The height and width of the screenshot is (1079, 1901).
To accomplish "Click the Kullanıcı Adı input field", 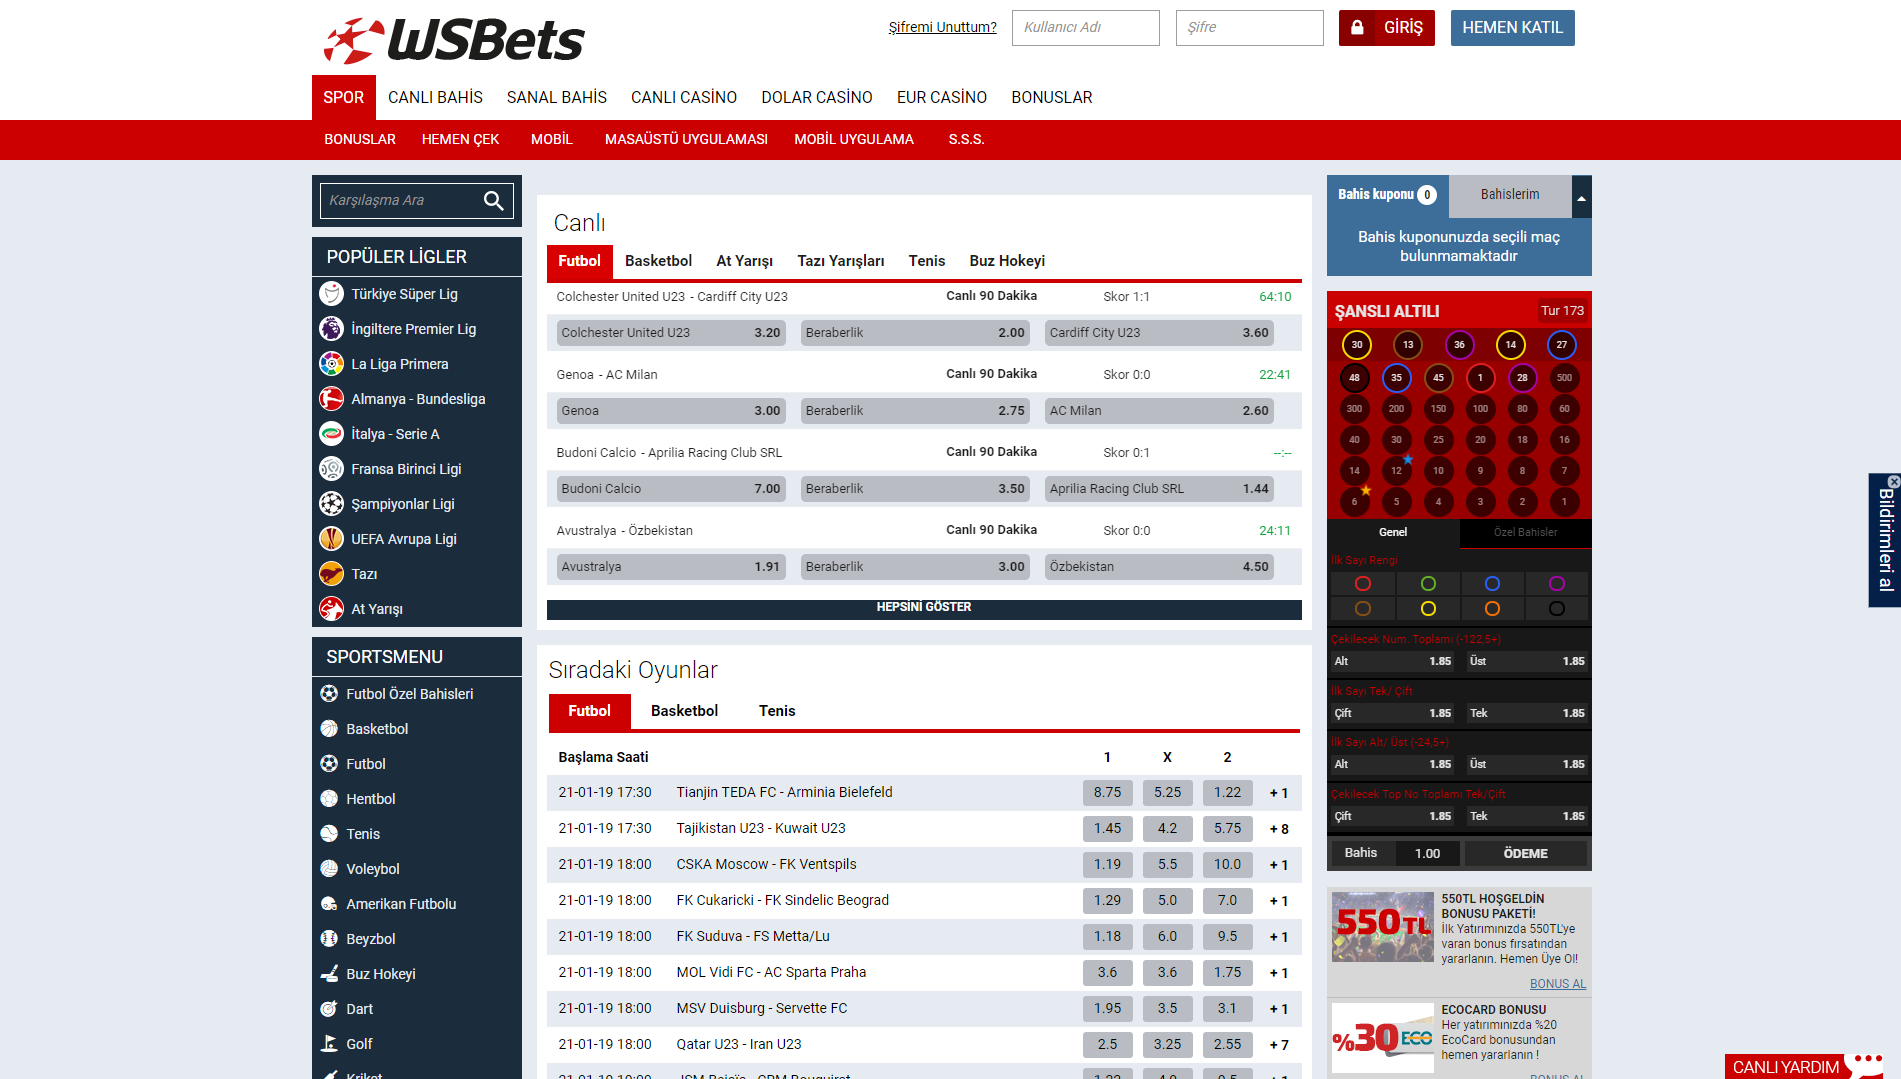I will [1085, 28].
